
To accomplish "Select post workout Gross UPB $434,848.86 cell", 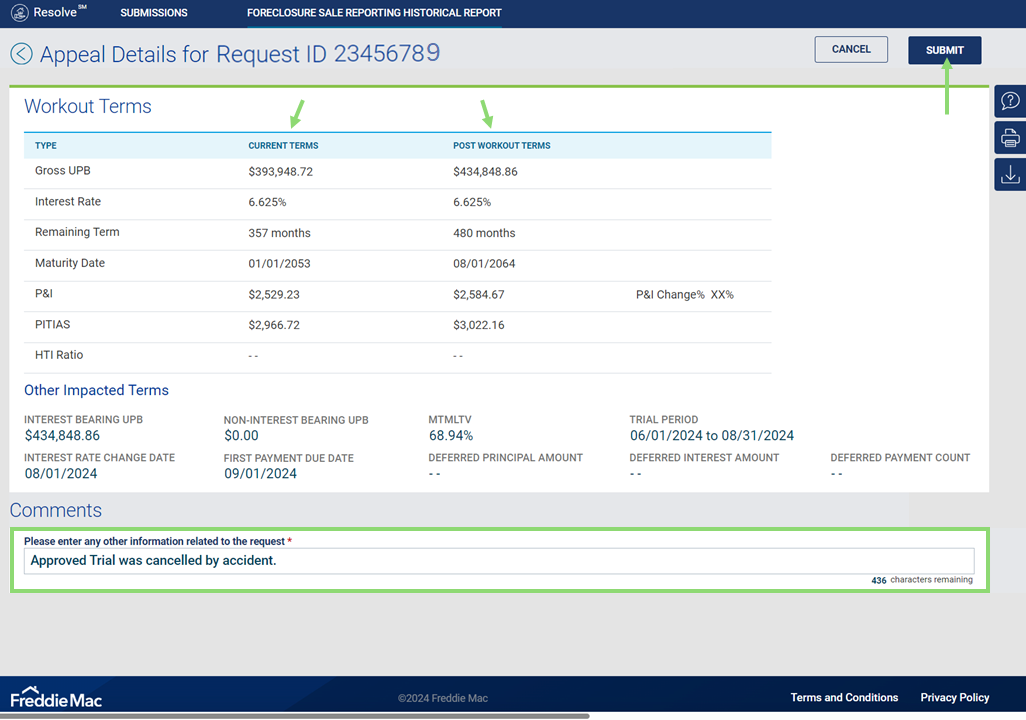I will (485, 171).
